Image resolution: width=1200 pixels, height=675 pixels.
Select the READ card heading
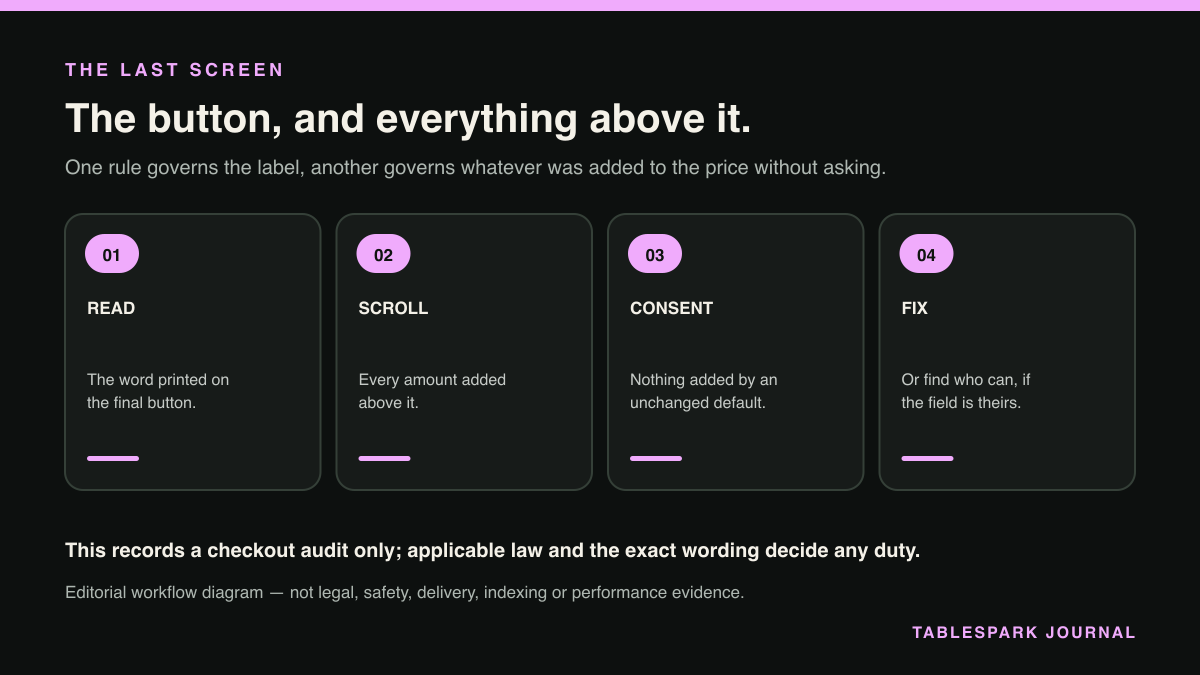(111, 308)
